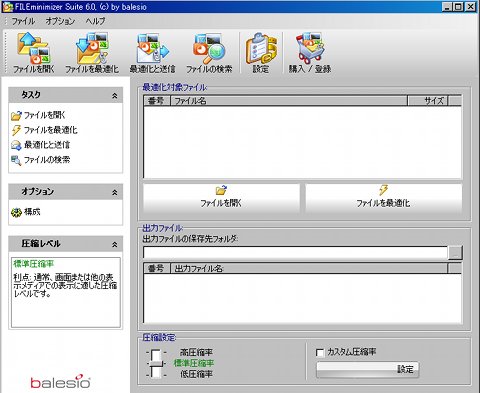Screen dimensions: 480x393
Task: Select the 最適化と送信 toolbar icon
Action: coord(152,52)
